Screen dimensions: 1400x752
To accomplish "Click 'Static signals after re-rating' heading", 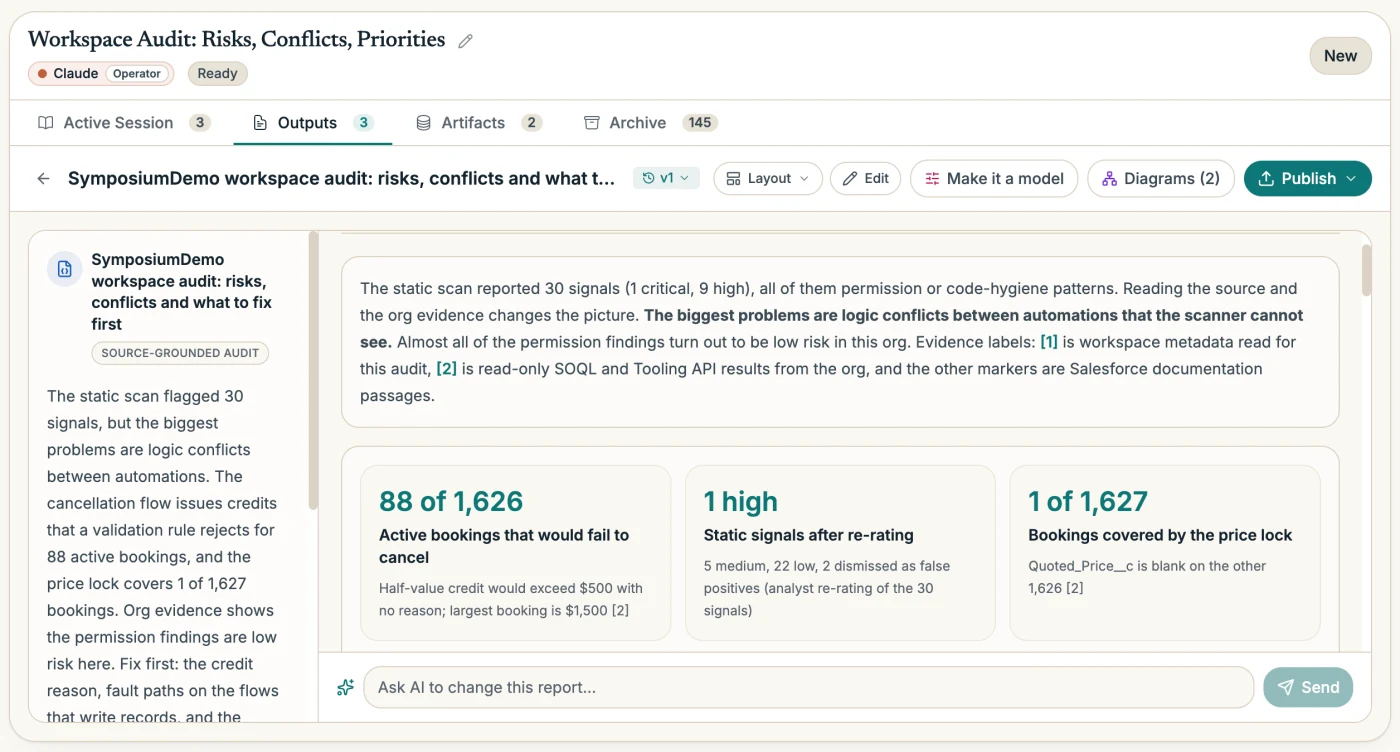I will [809, 535].
